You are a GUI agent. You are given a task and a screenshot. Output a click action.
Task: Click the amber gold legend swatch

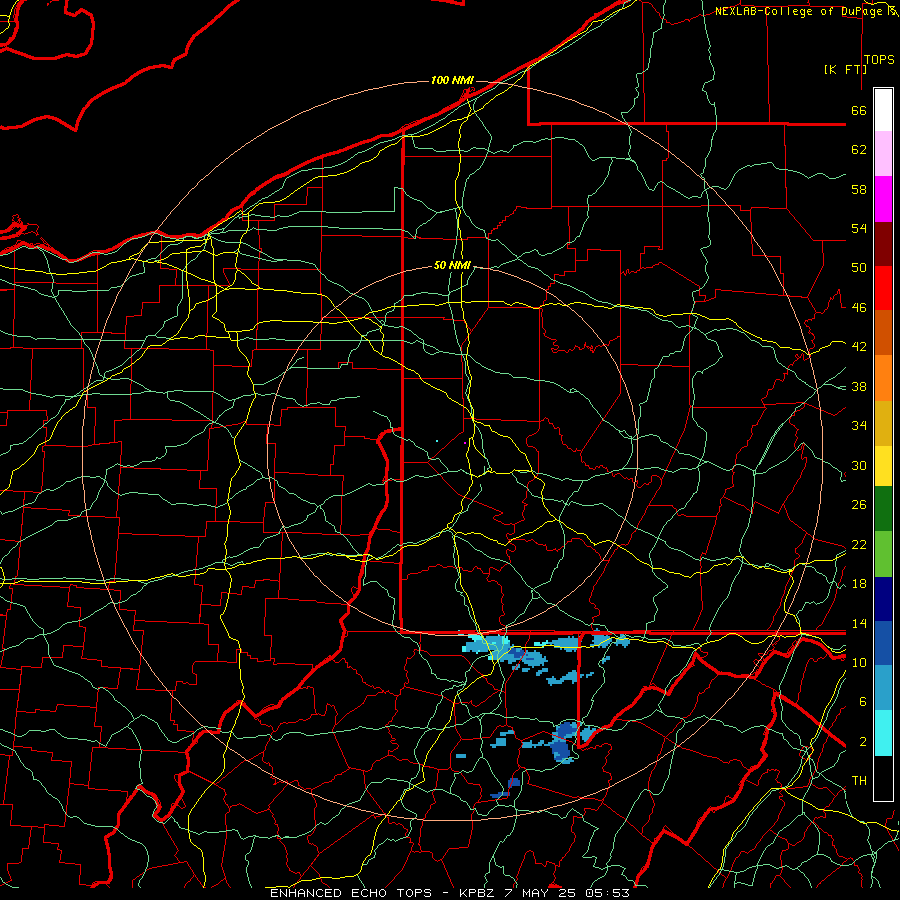(883, 423)
